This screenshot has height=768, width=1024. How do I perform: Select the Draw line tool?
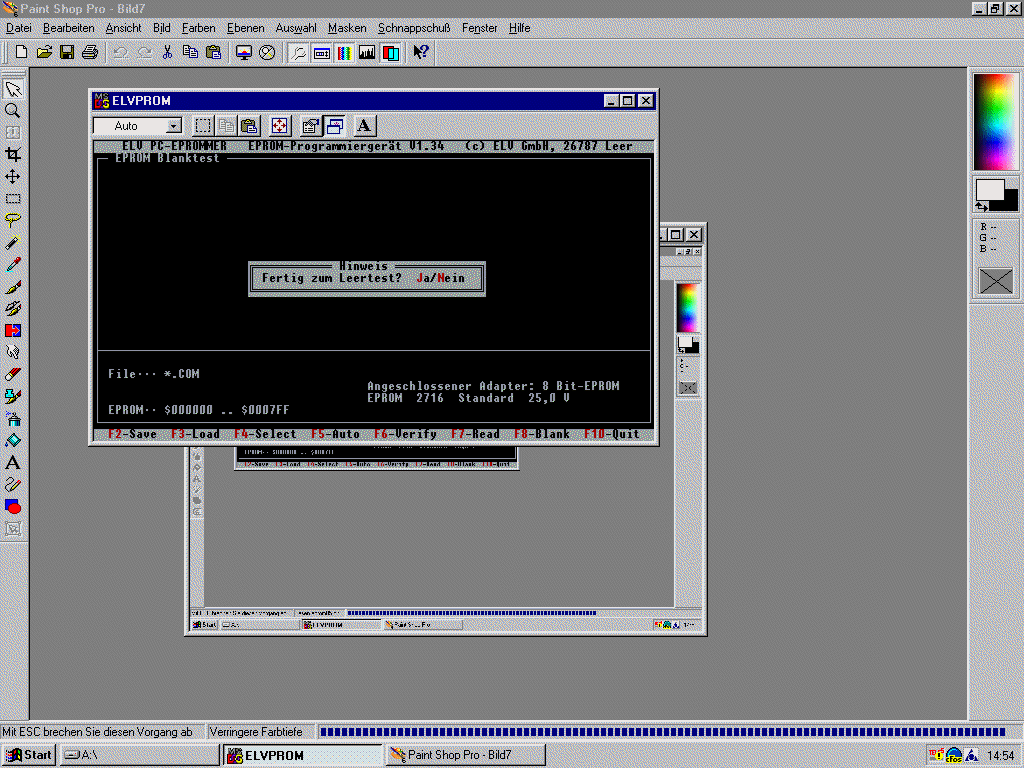pyautogui.click(x=12, y=485)
